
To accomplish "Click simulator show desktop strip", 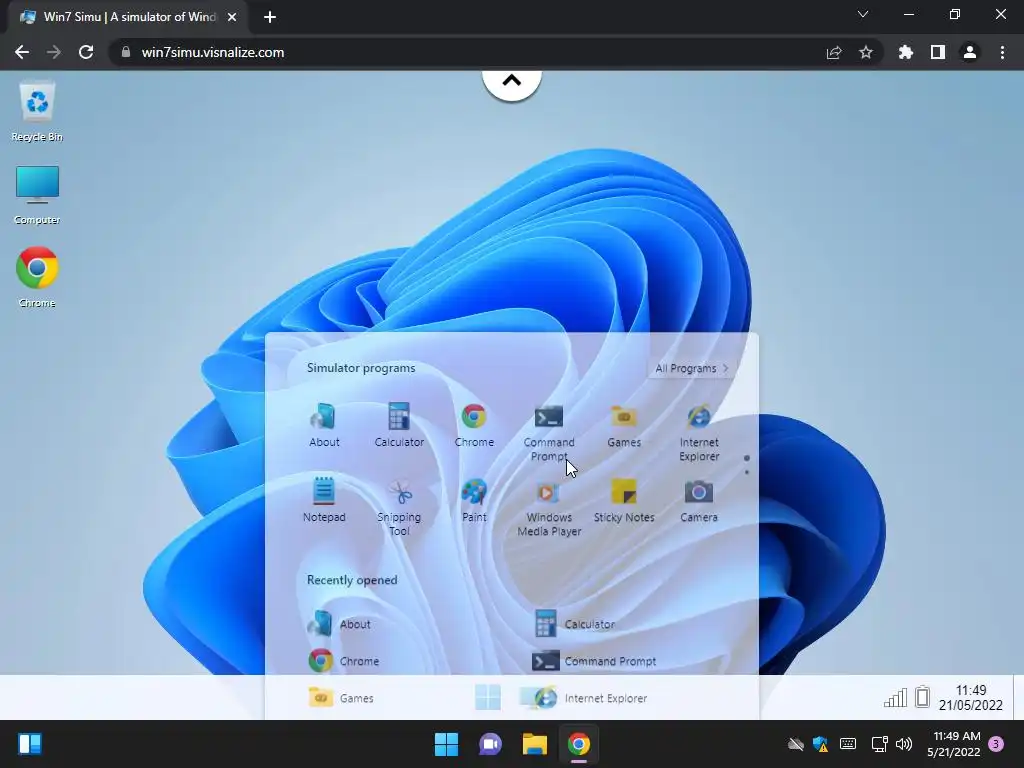I will click(x=1018, y=697).
